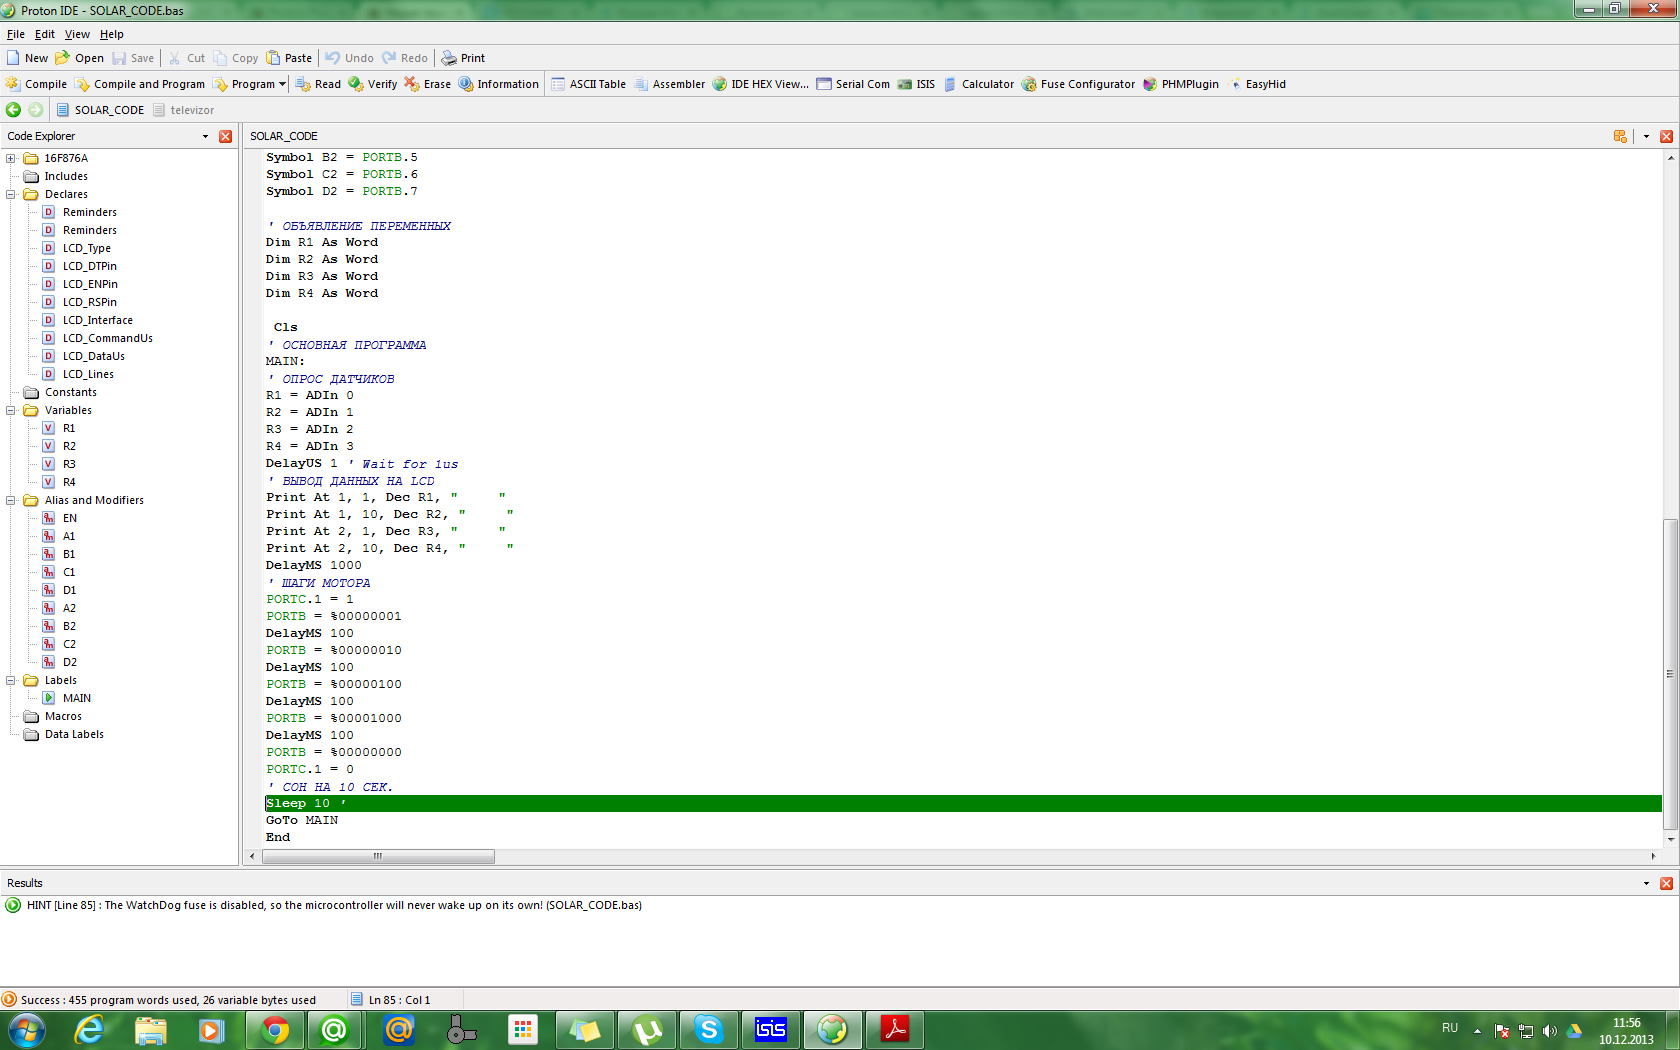Expand the 16F876A tree node
The height and width of the screenshot is (1050, 1680).
coord(10,158)
